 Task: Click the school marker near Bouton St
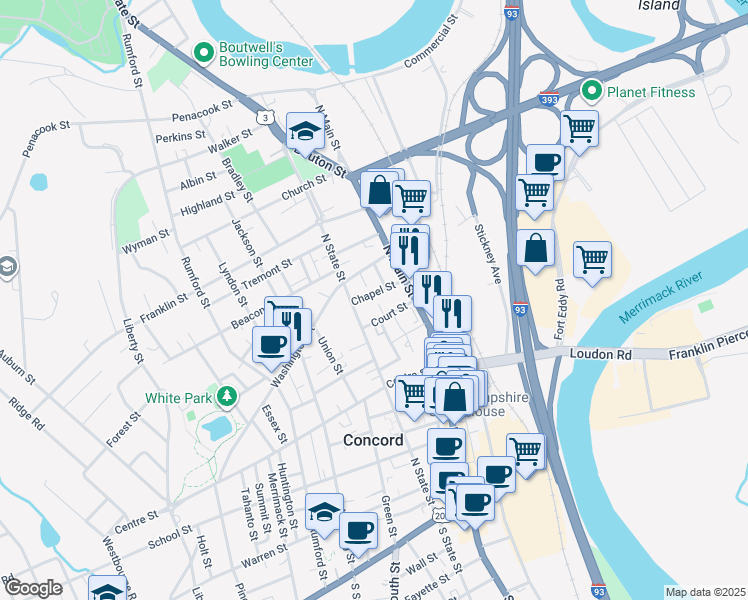coord(305,132)
